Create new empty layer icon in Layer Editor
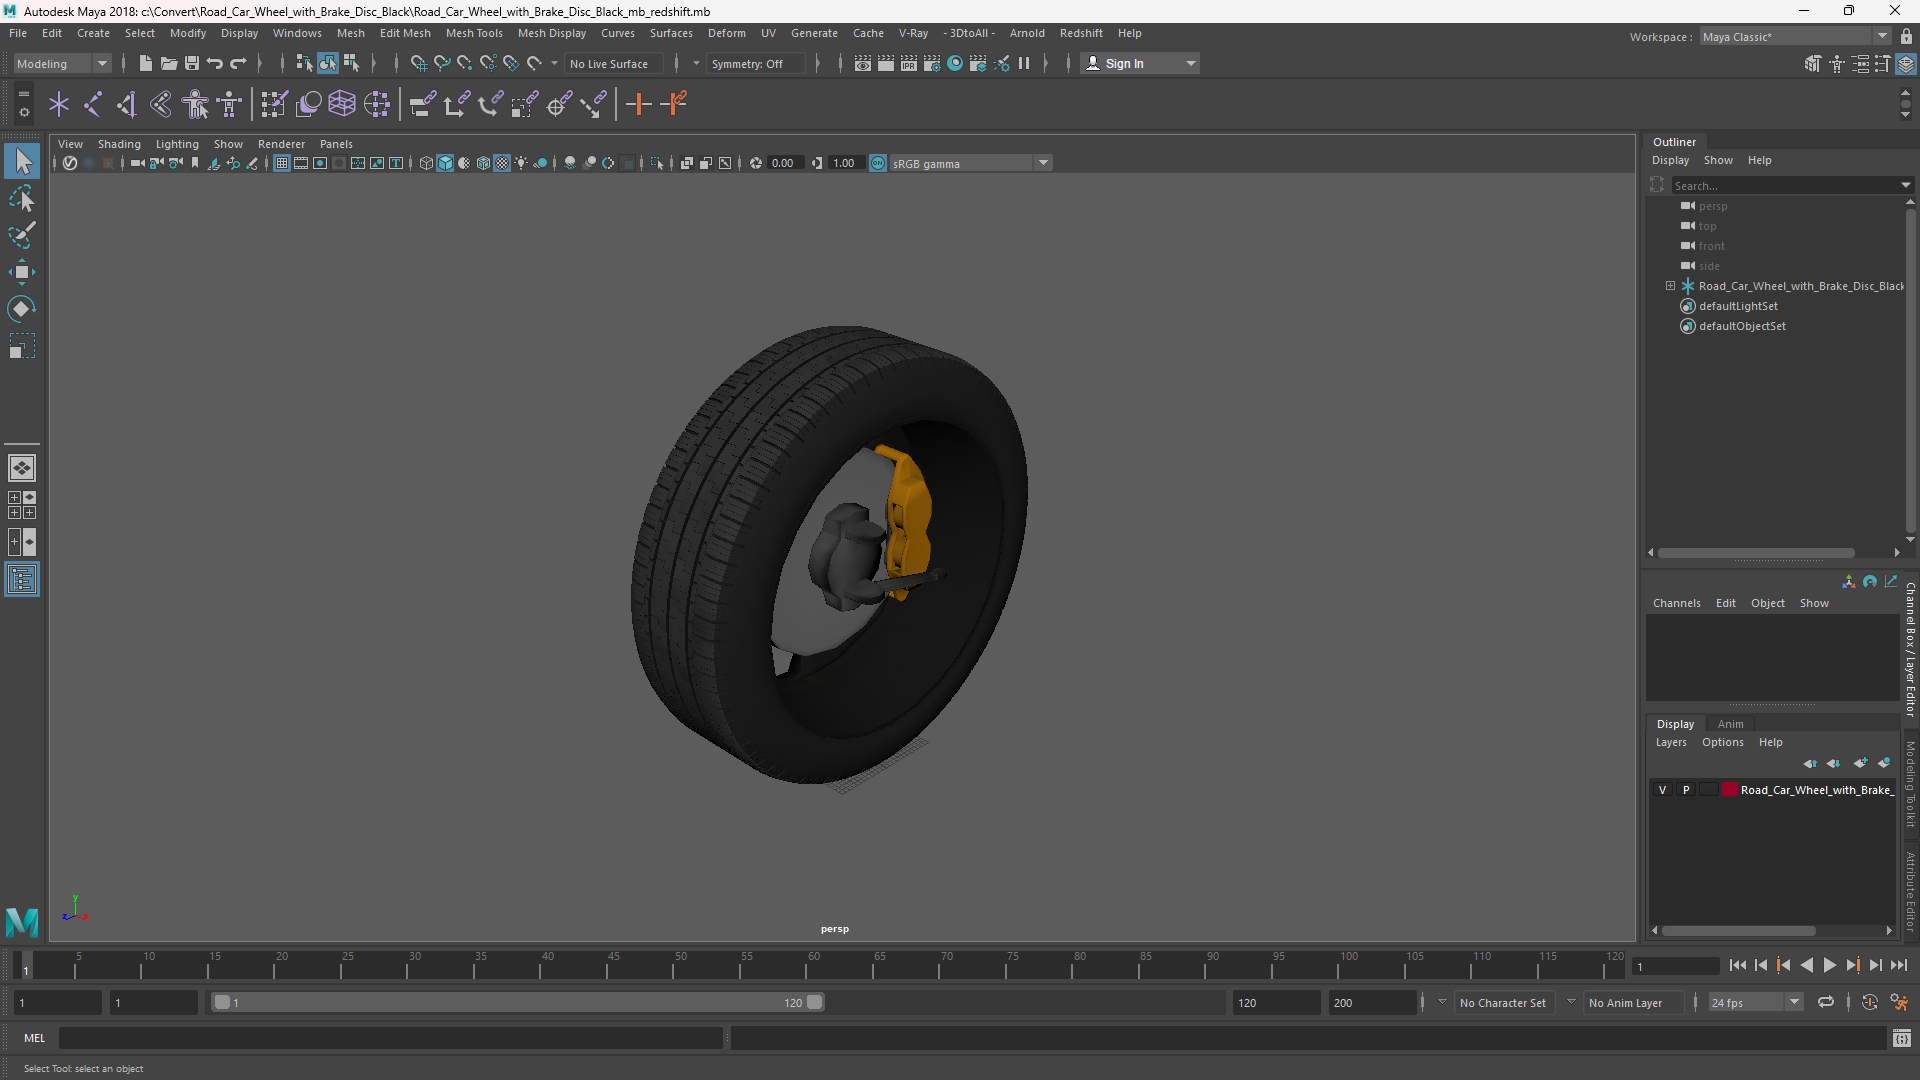This screenshot has height=1080, width=1920. pyautogui.click(x=1860, y=763)
